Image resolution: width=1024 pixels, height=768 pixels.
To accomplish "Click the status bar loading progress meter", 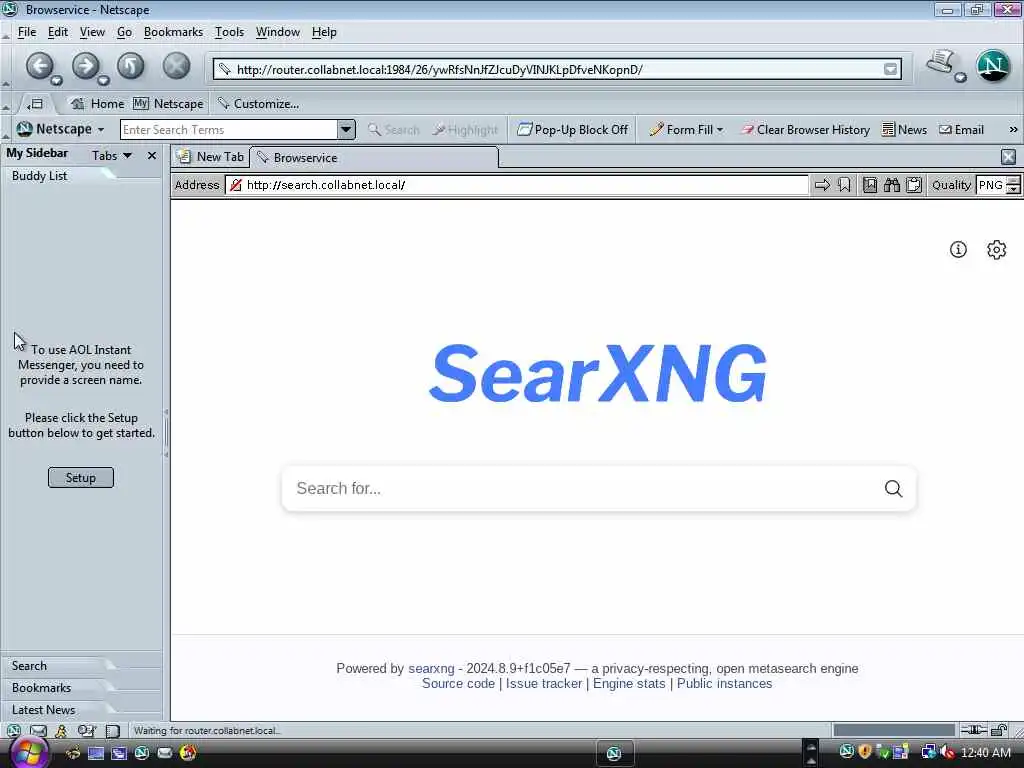I will pos(893,730).
